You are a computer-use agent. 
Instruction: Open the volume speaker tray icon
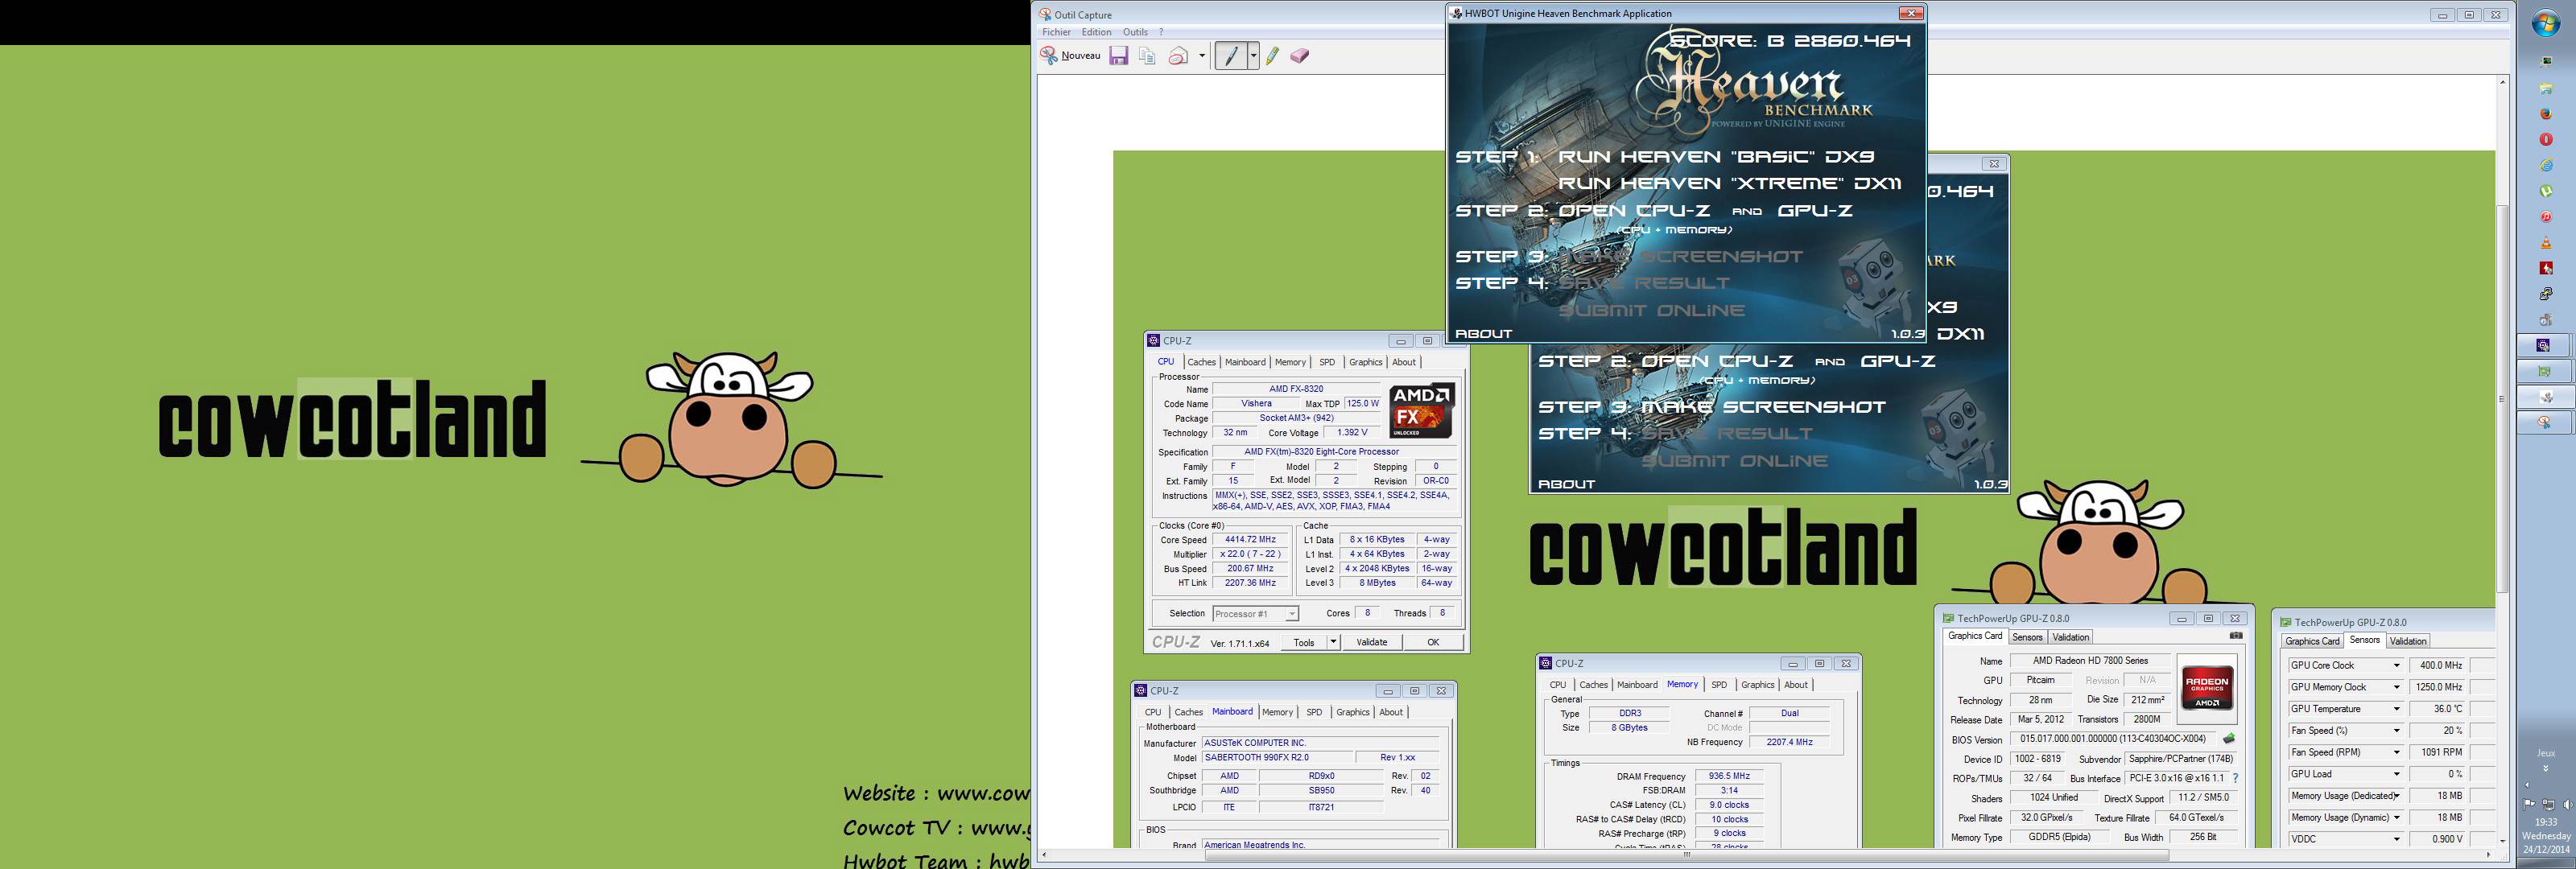(x=2568, y=804)
